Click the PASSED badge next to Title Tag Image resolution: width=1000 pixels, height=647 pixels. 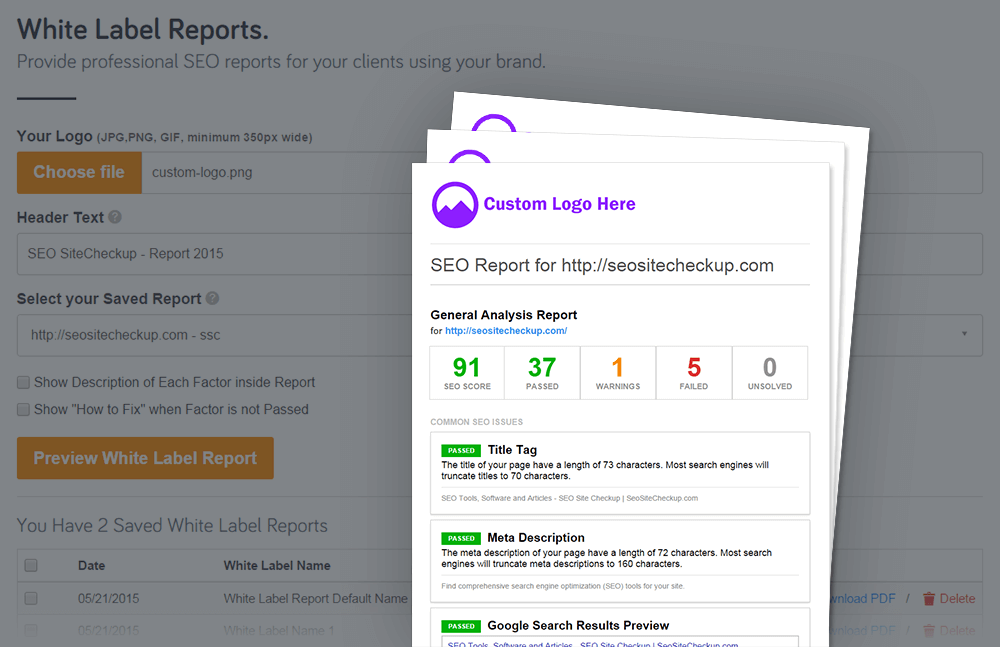point(460,450)
